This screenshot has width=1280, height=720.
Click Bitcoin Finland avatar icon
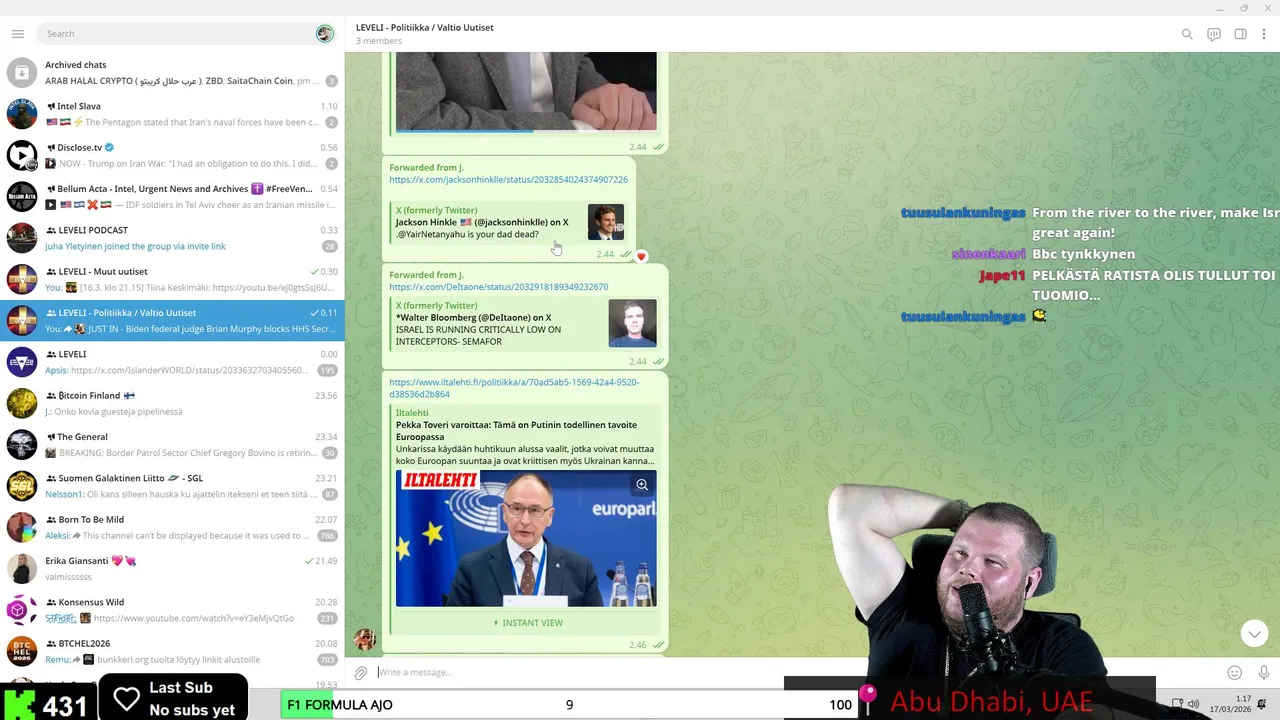(22, 403)
